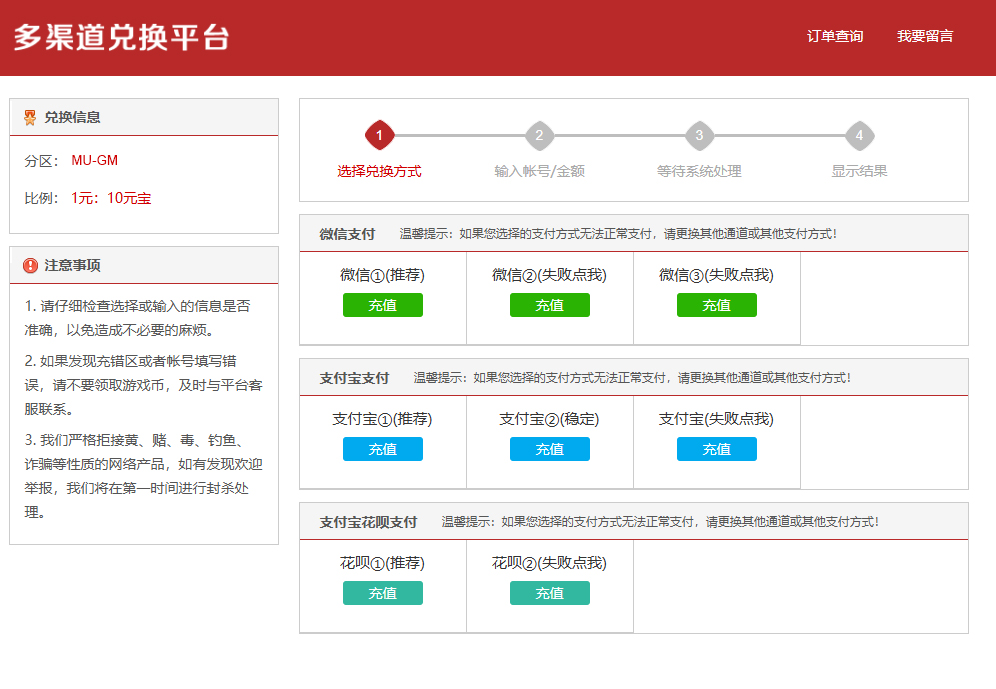
Task: Click the 微信支付 section heading
Action: point(347,234)
